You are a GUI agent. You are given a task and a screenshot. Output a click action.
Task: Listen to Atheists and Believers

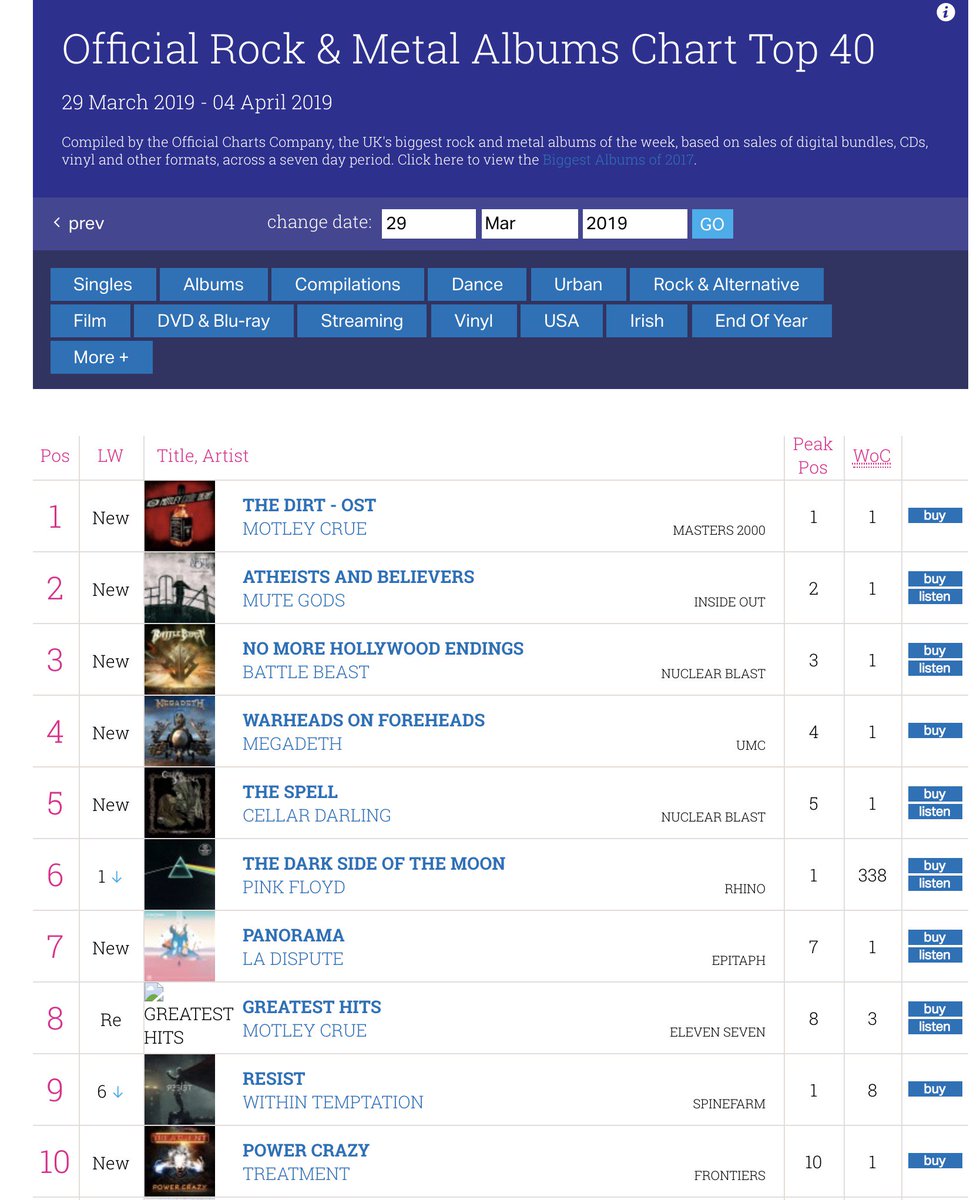pos(935,597)
